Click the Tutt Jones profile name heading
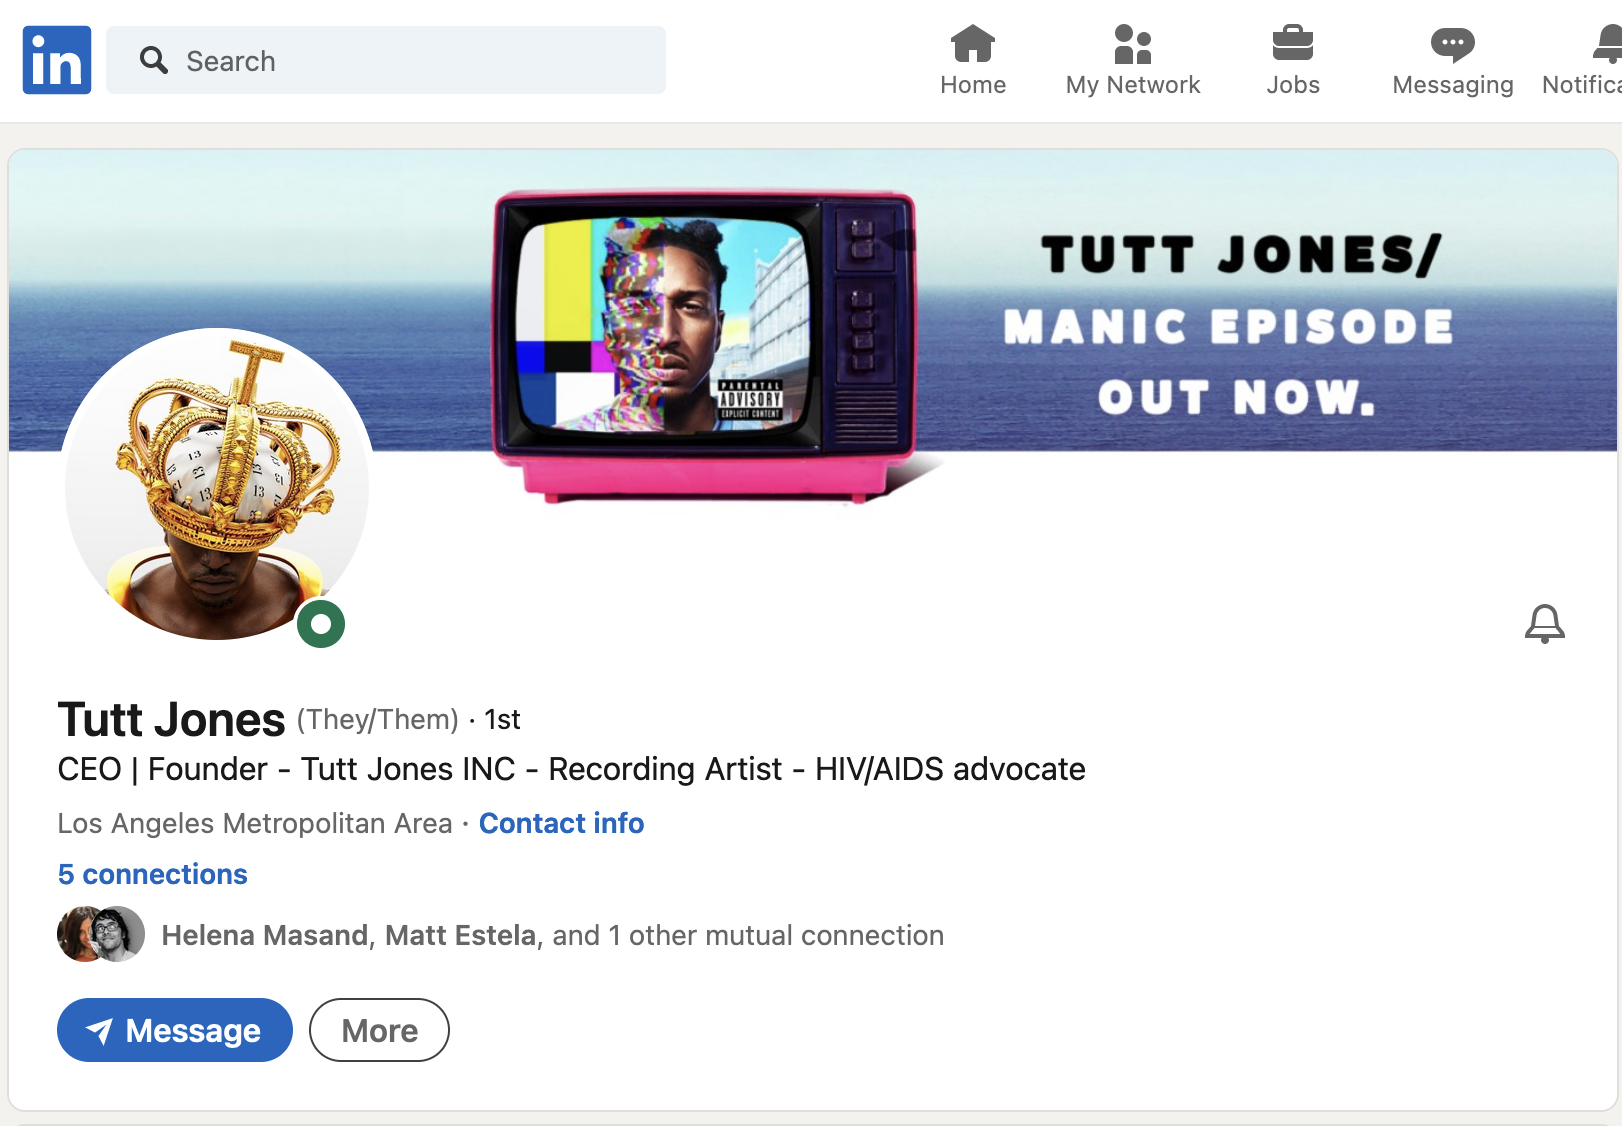 tap(171, 720)
